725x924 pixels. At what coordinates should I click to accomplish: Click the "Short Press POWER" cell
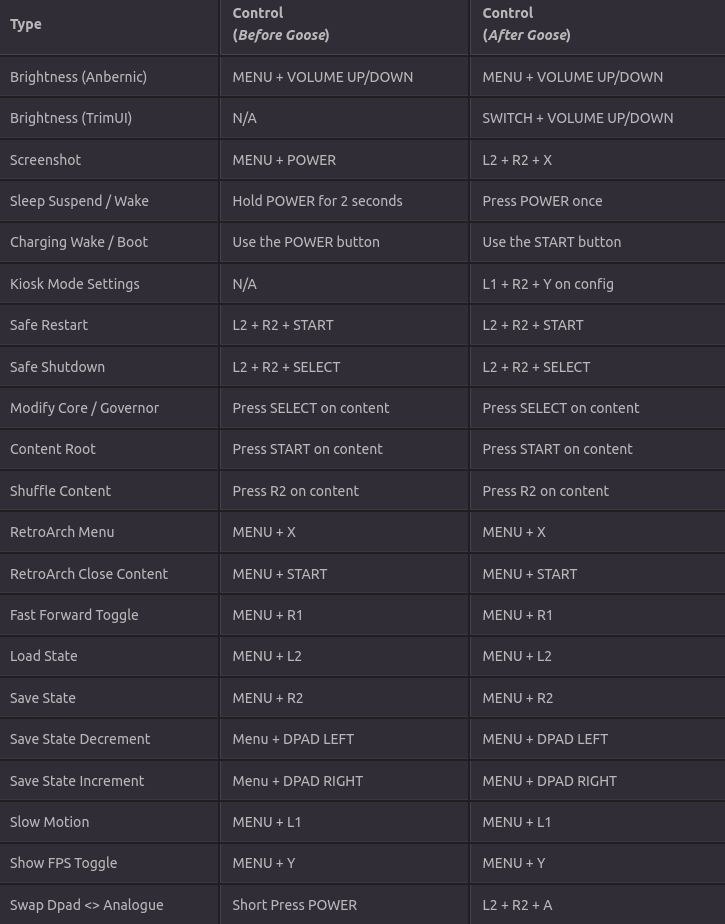click(294, 905)
